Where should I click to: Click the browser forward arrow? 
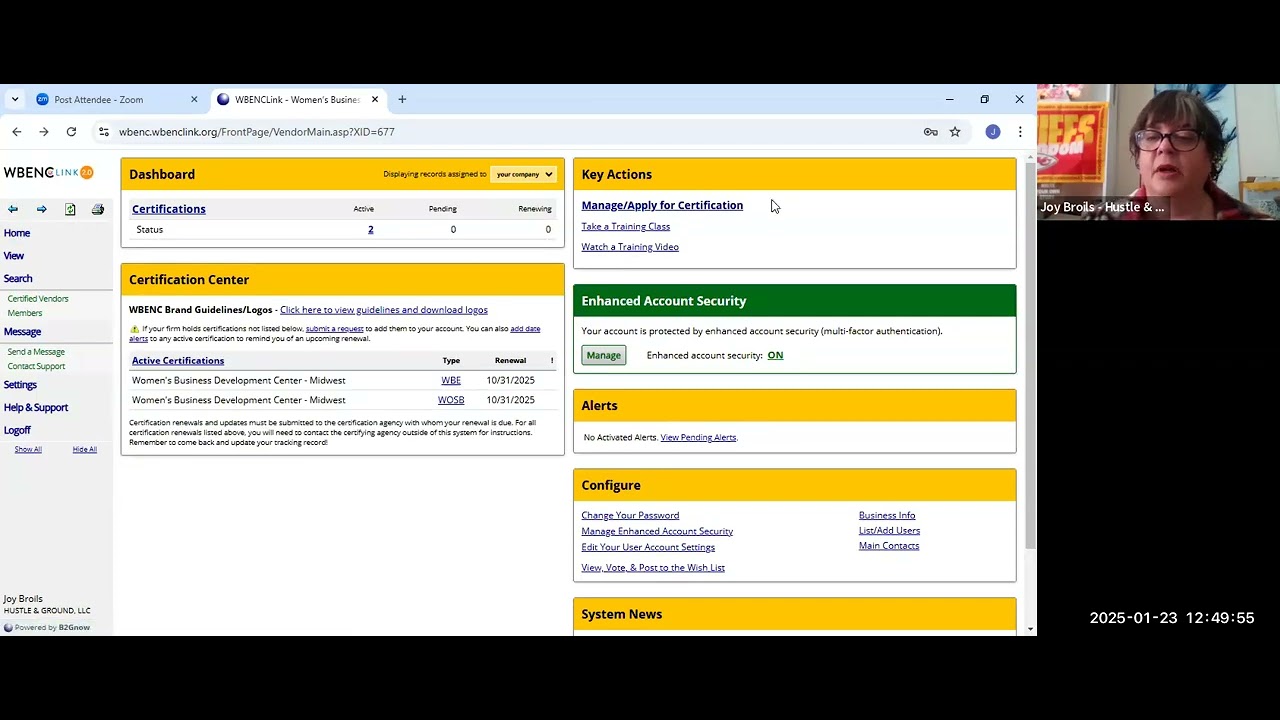coord(44,132)
